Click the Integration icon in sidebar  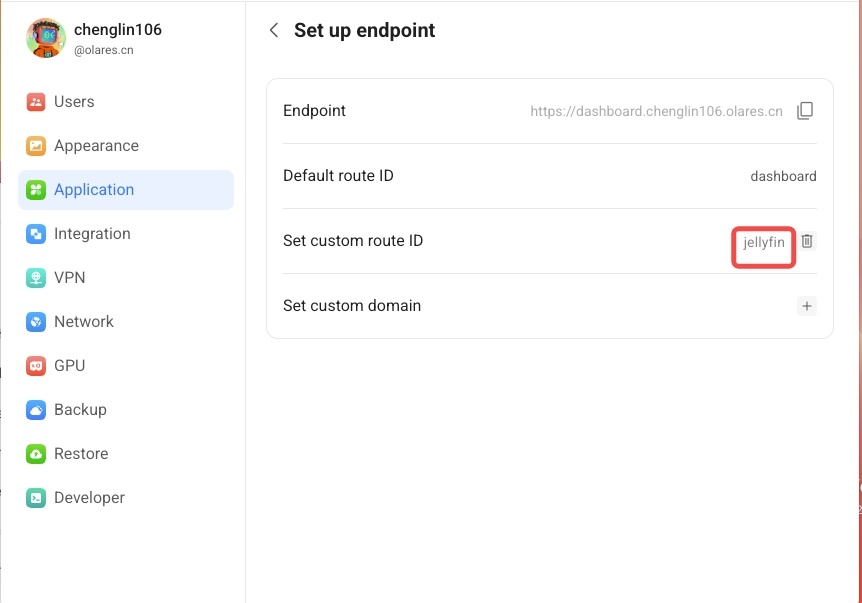pyautogui.click(x=36, y=234)
